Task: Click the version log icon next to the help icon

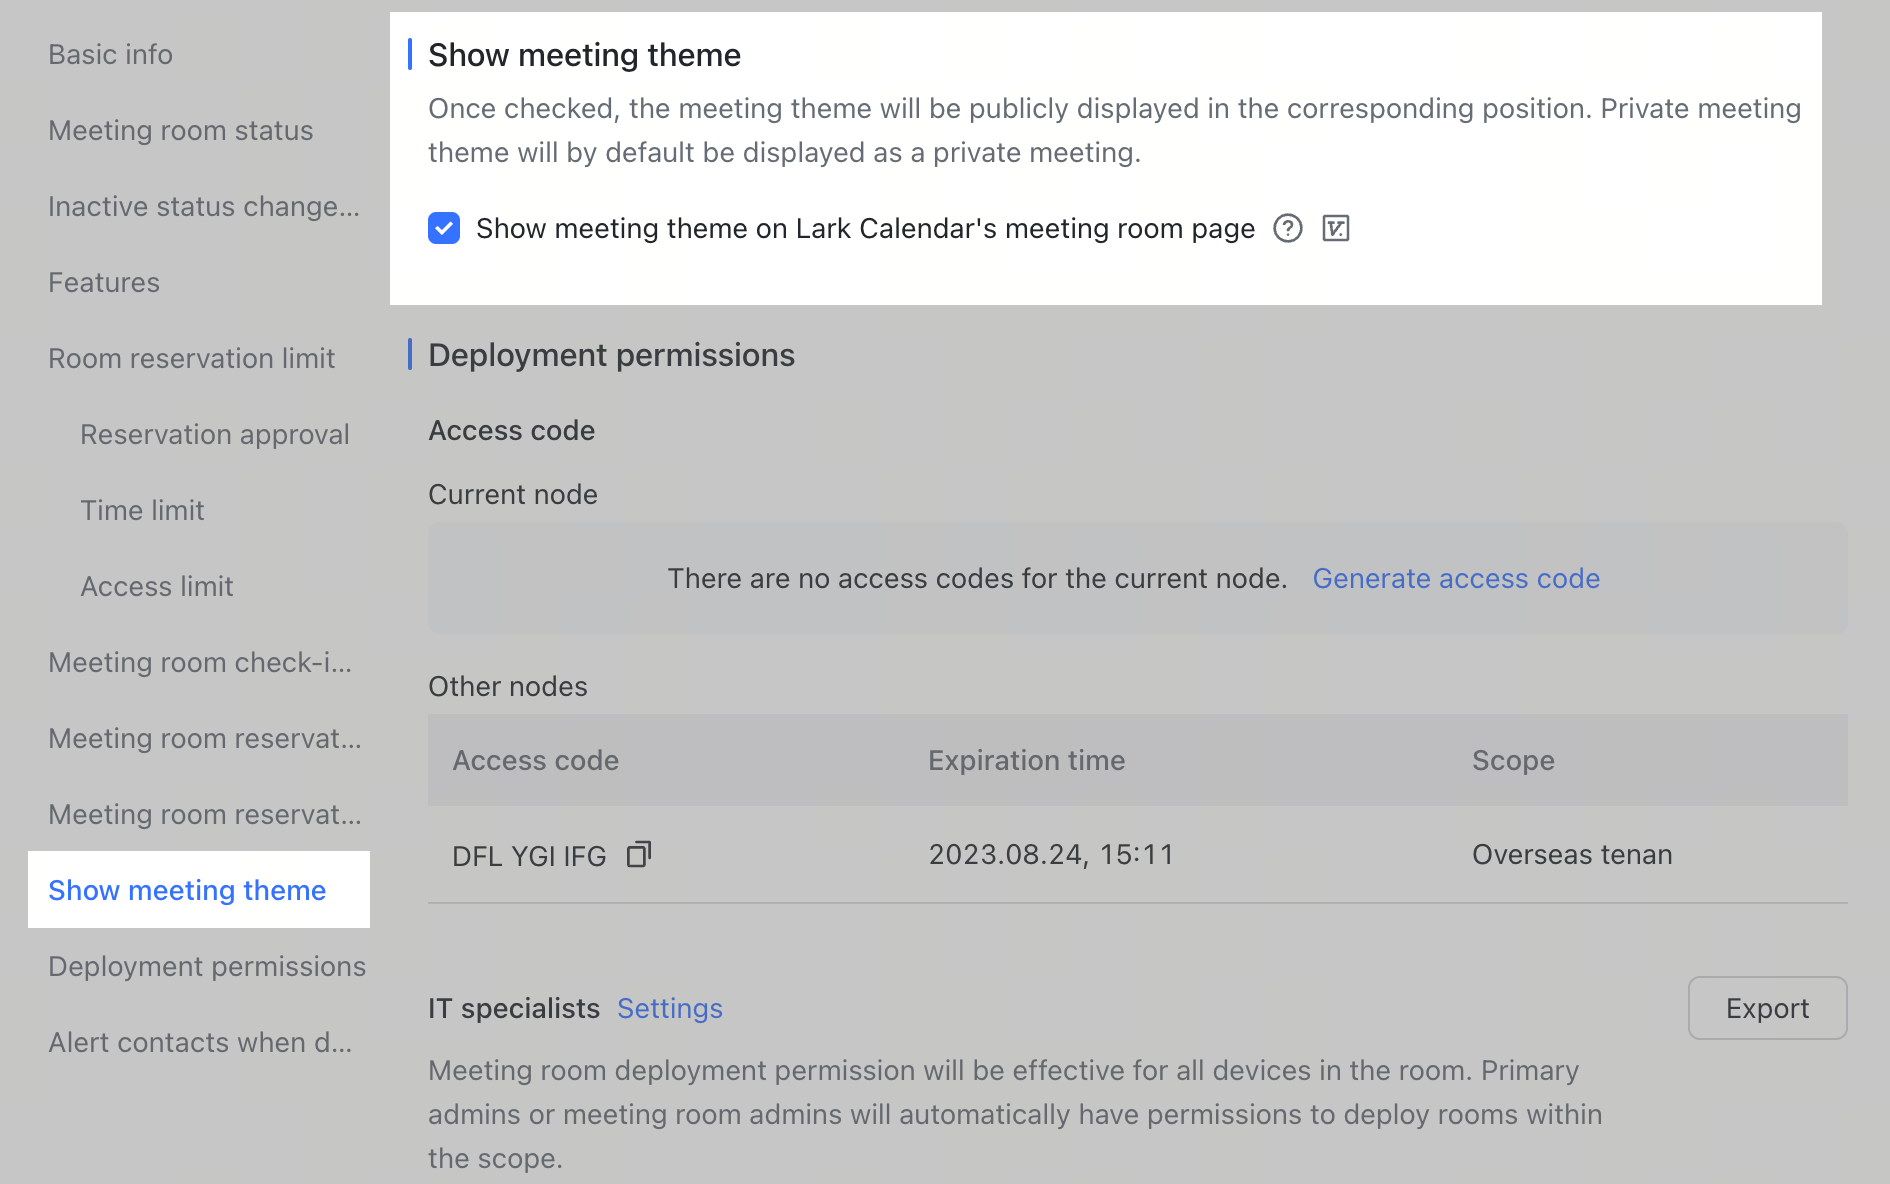Action: [1337, 229]
